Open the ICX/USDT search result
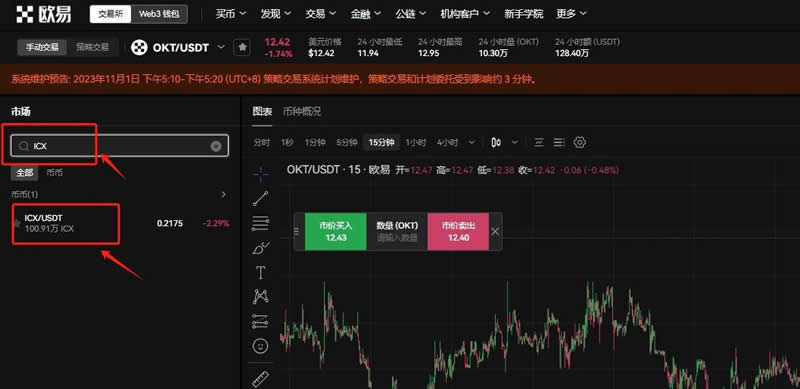 coord(120,224)
